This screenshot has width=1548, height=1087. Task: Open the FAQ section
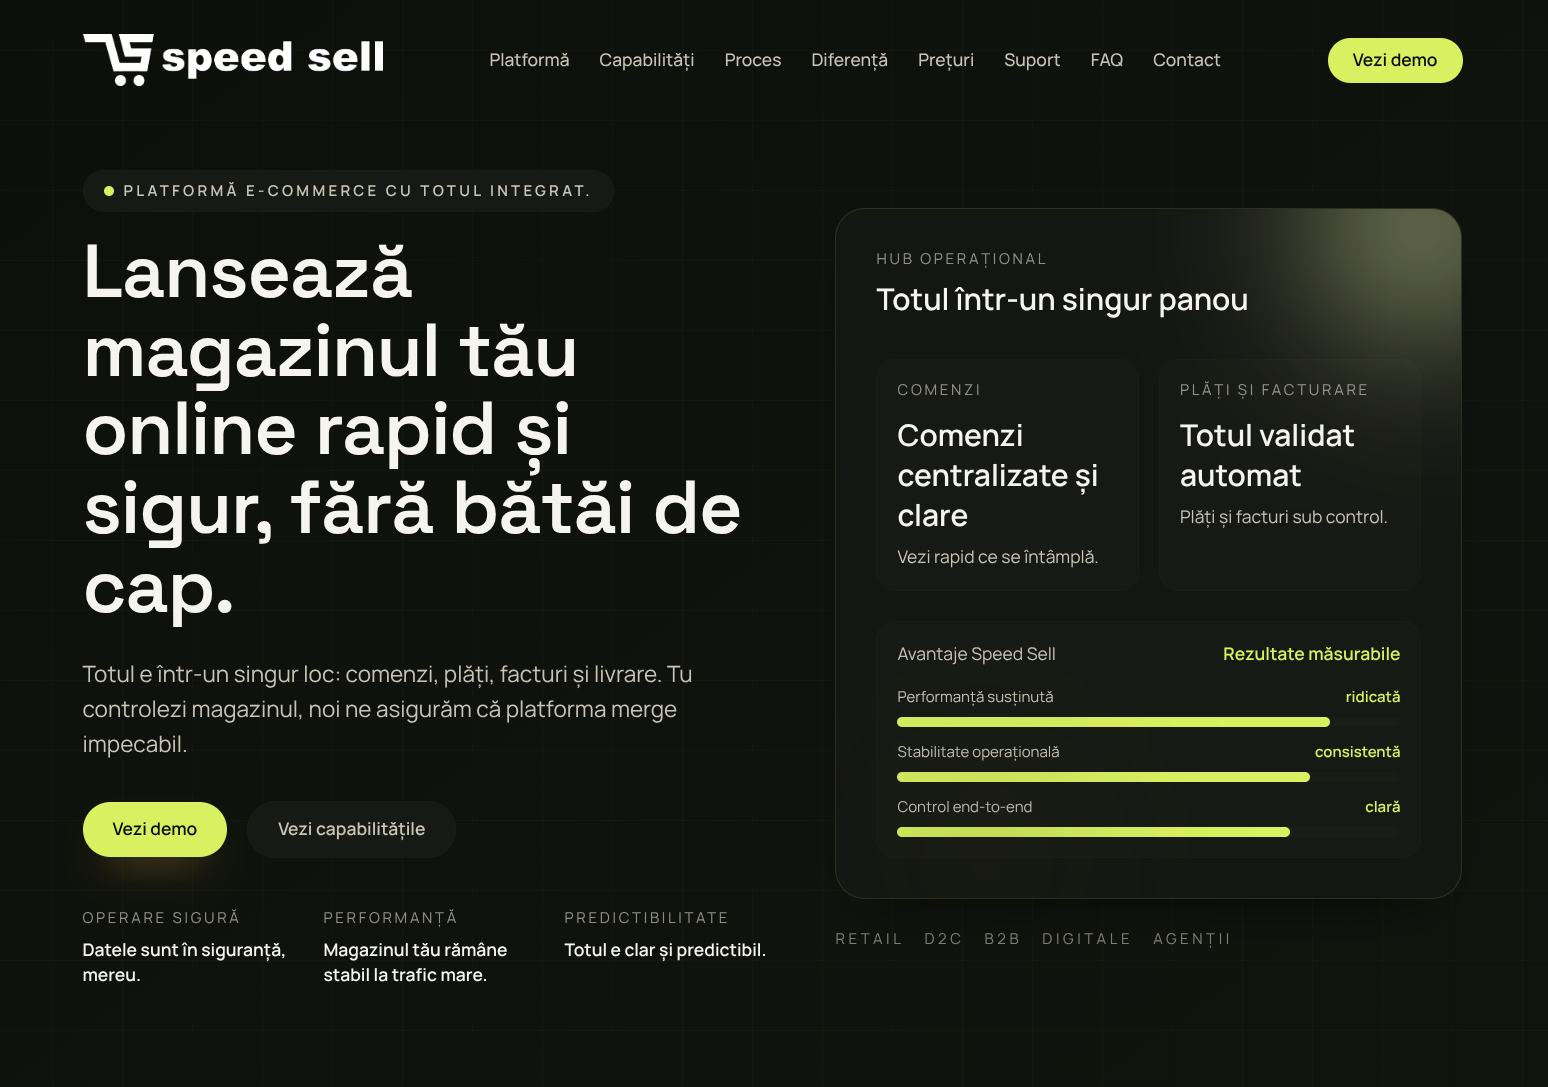(x=1106, y=60)
